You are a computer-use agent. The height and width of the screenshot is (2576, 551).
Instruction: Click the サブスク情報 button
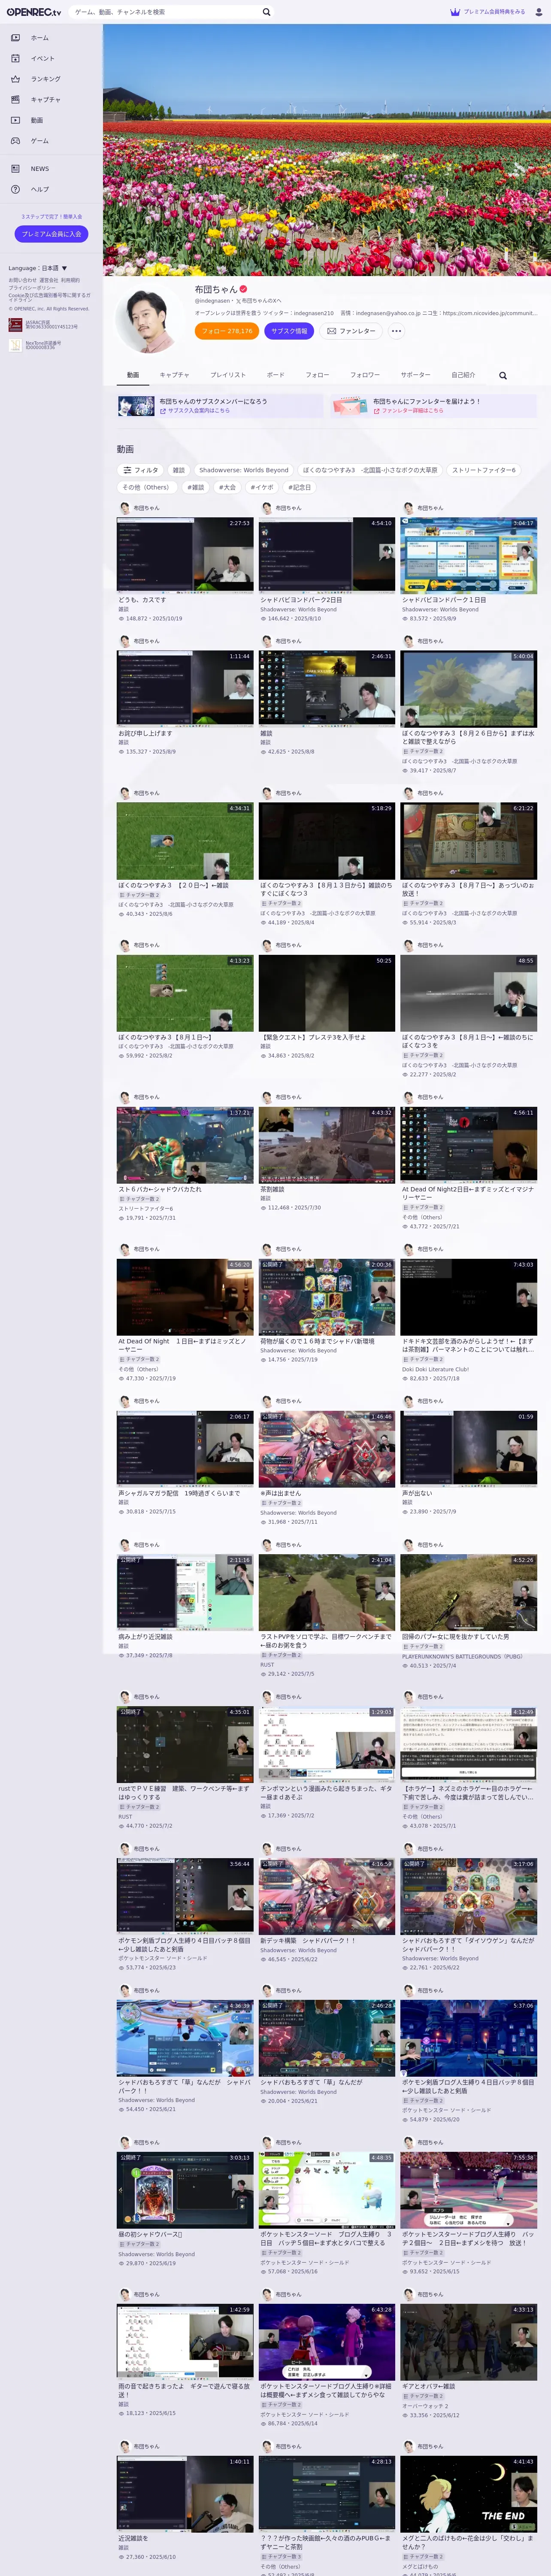[x=289, y=331]
